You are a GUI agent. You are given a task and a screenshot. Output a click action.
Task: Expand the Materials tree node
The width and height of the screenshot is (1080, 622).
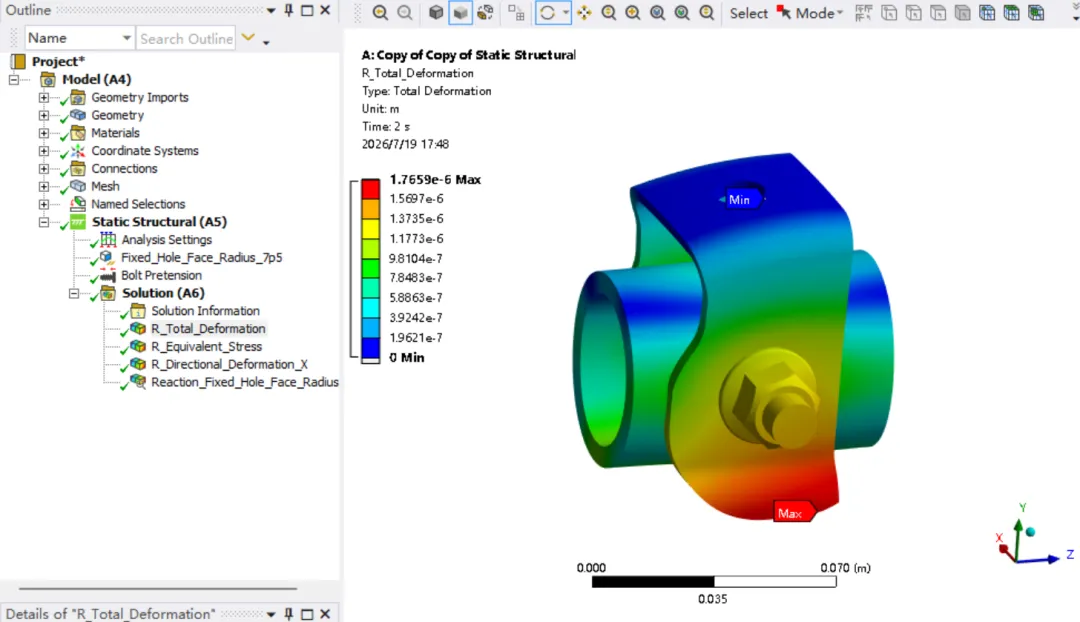pos(44,133)
